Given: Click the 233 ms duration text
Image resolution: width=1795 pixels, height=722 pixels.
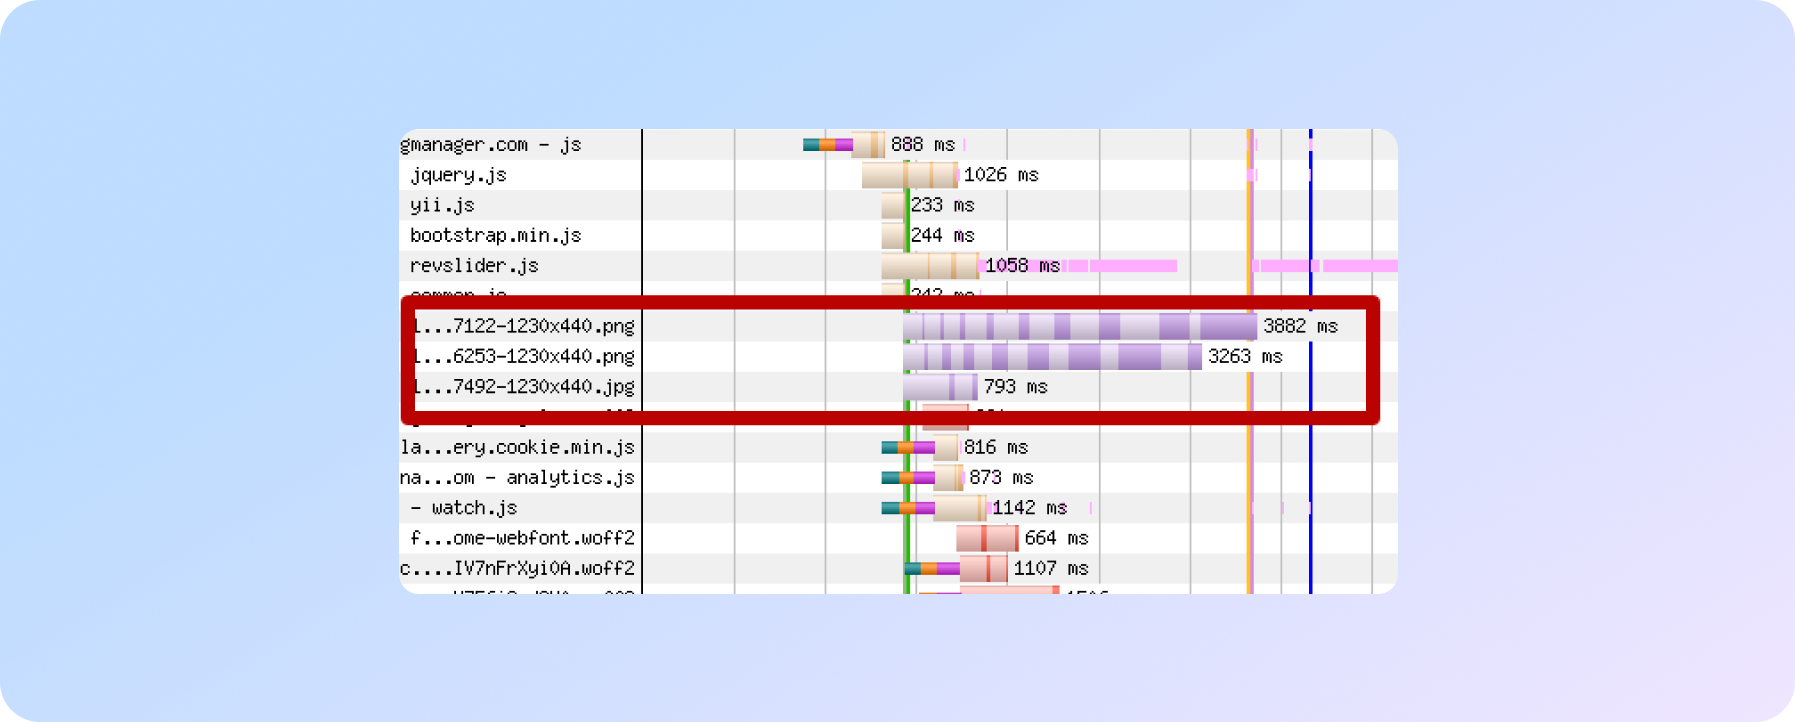Looking at the screenshot, I should click(943, 205).
